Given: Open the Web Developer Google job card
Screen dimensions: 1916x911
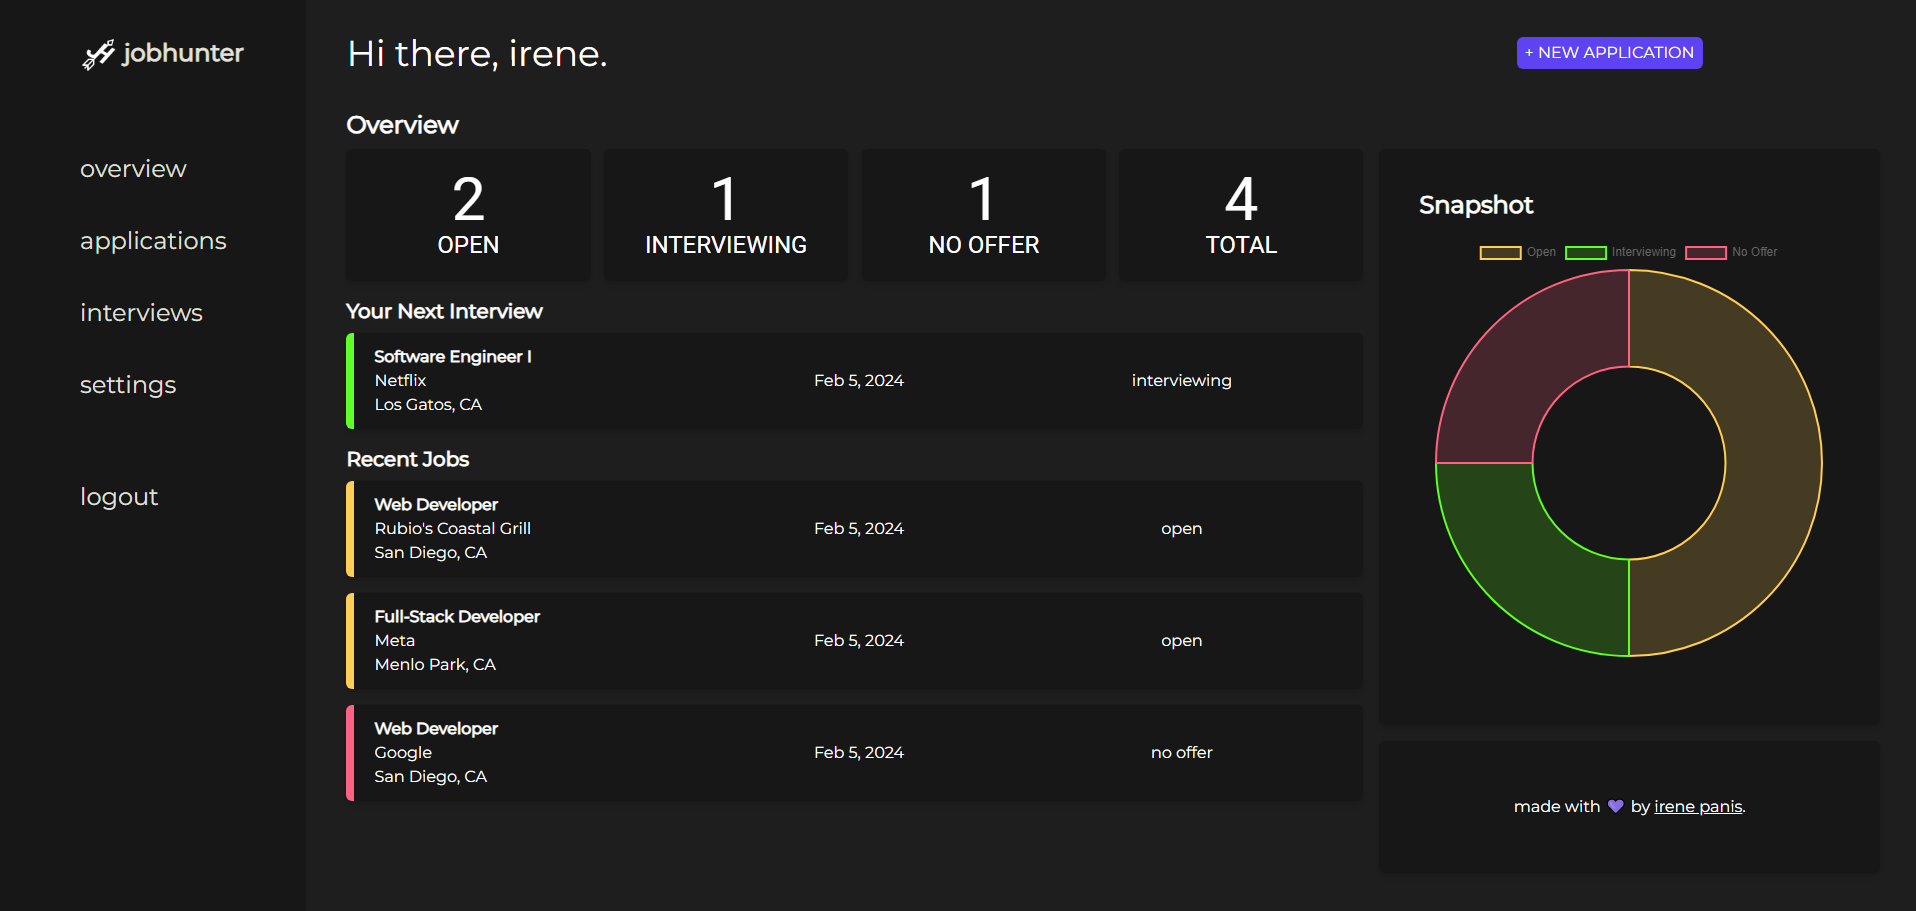Looking at the screenshot, I should [854, 753].
